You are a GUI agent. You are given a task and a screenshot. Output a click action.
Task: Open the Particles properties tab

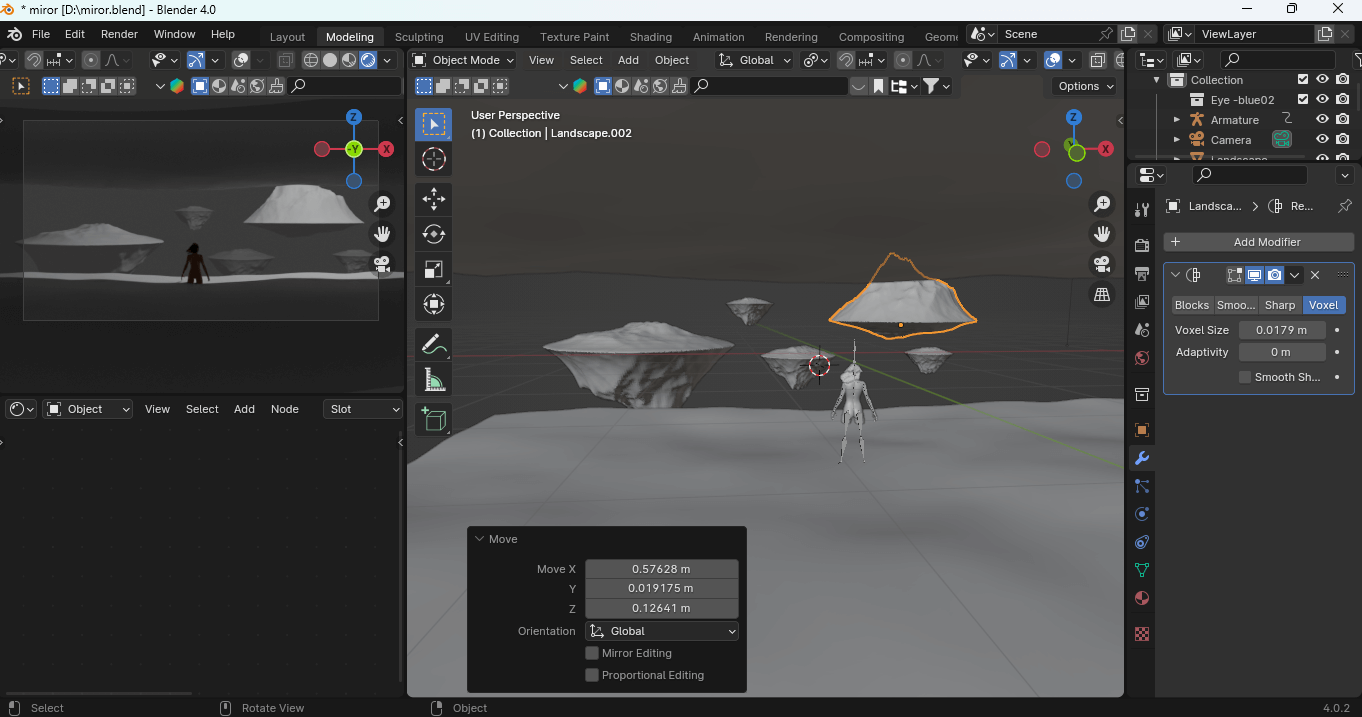coord(1142,486)
